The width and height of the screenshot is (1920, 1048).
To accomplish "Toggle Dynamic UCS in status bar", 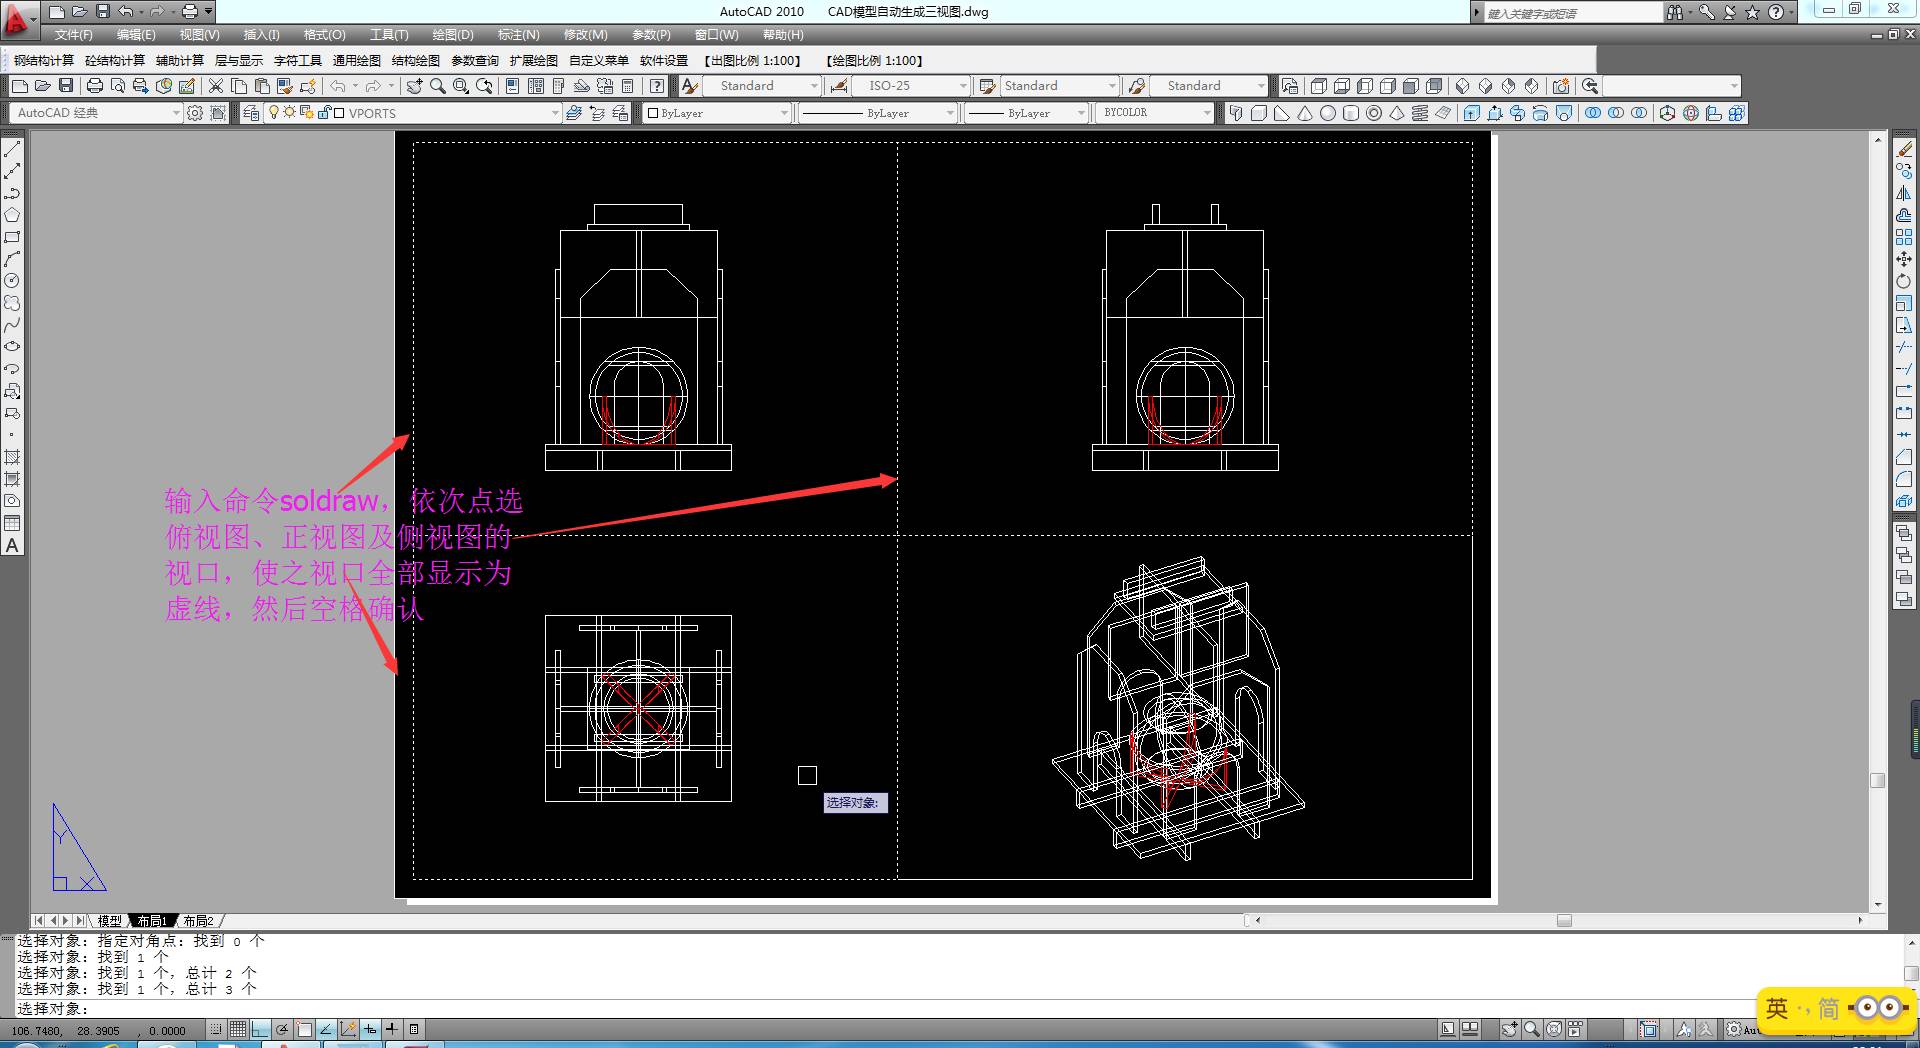I will point(348,1029).
